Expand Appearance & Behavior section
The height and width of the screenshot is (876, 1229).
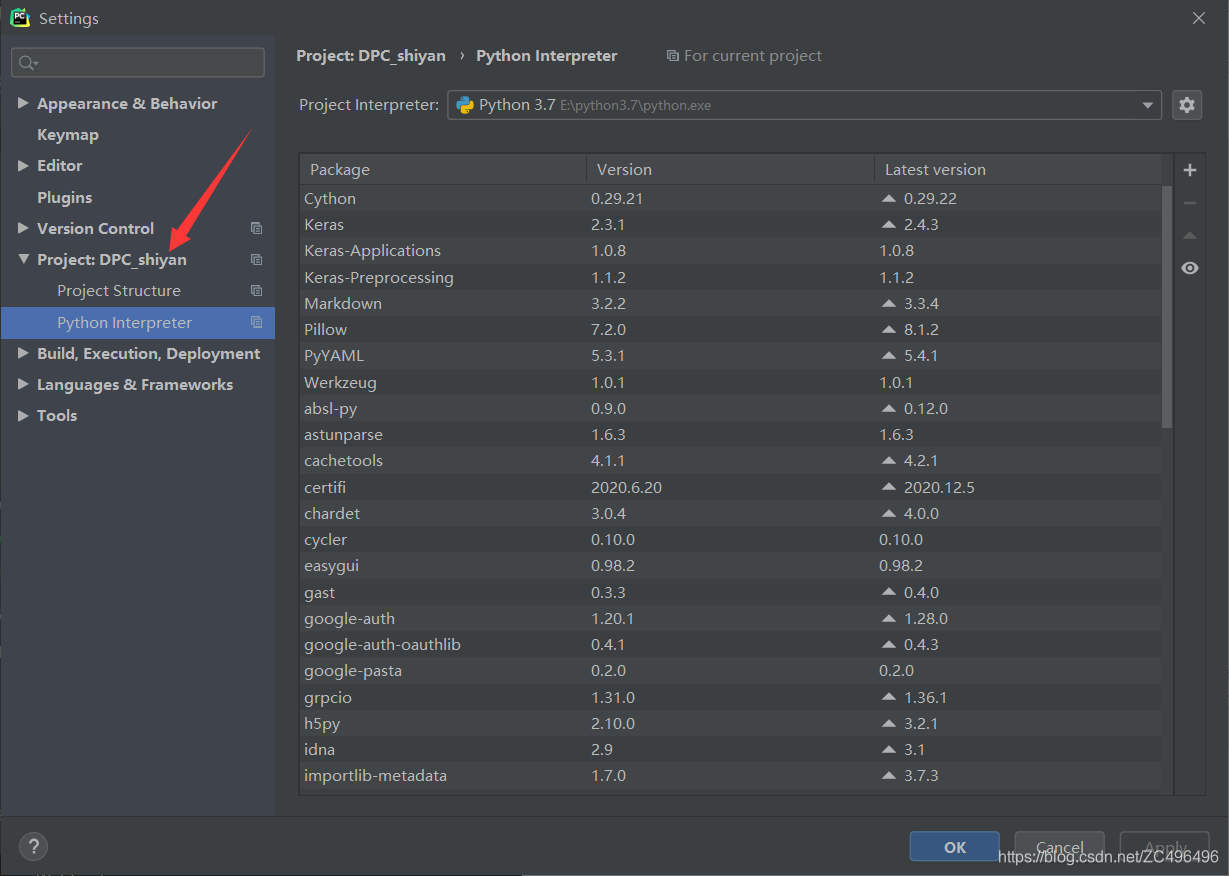coord(23,103)
